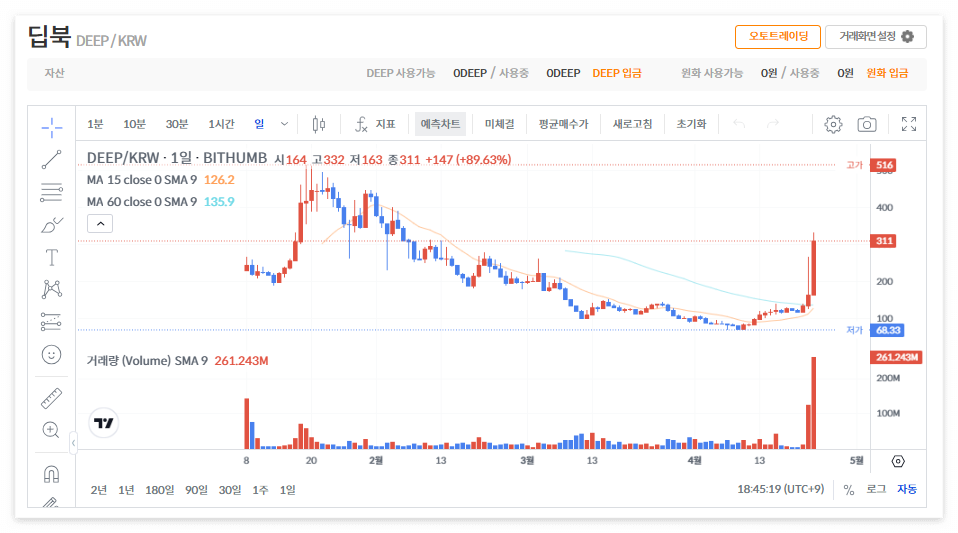Screen dimensions: 958x533
Task: Set range to 180일
Action: pyautogui.click(x=159, y=490)
